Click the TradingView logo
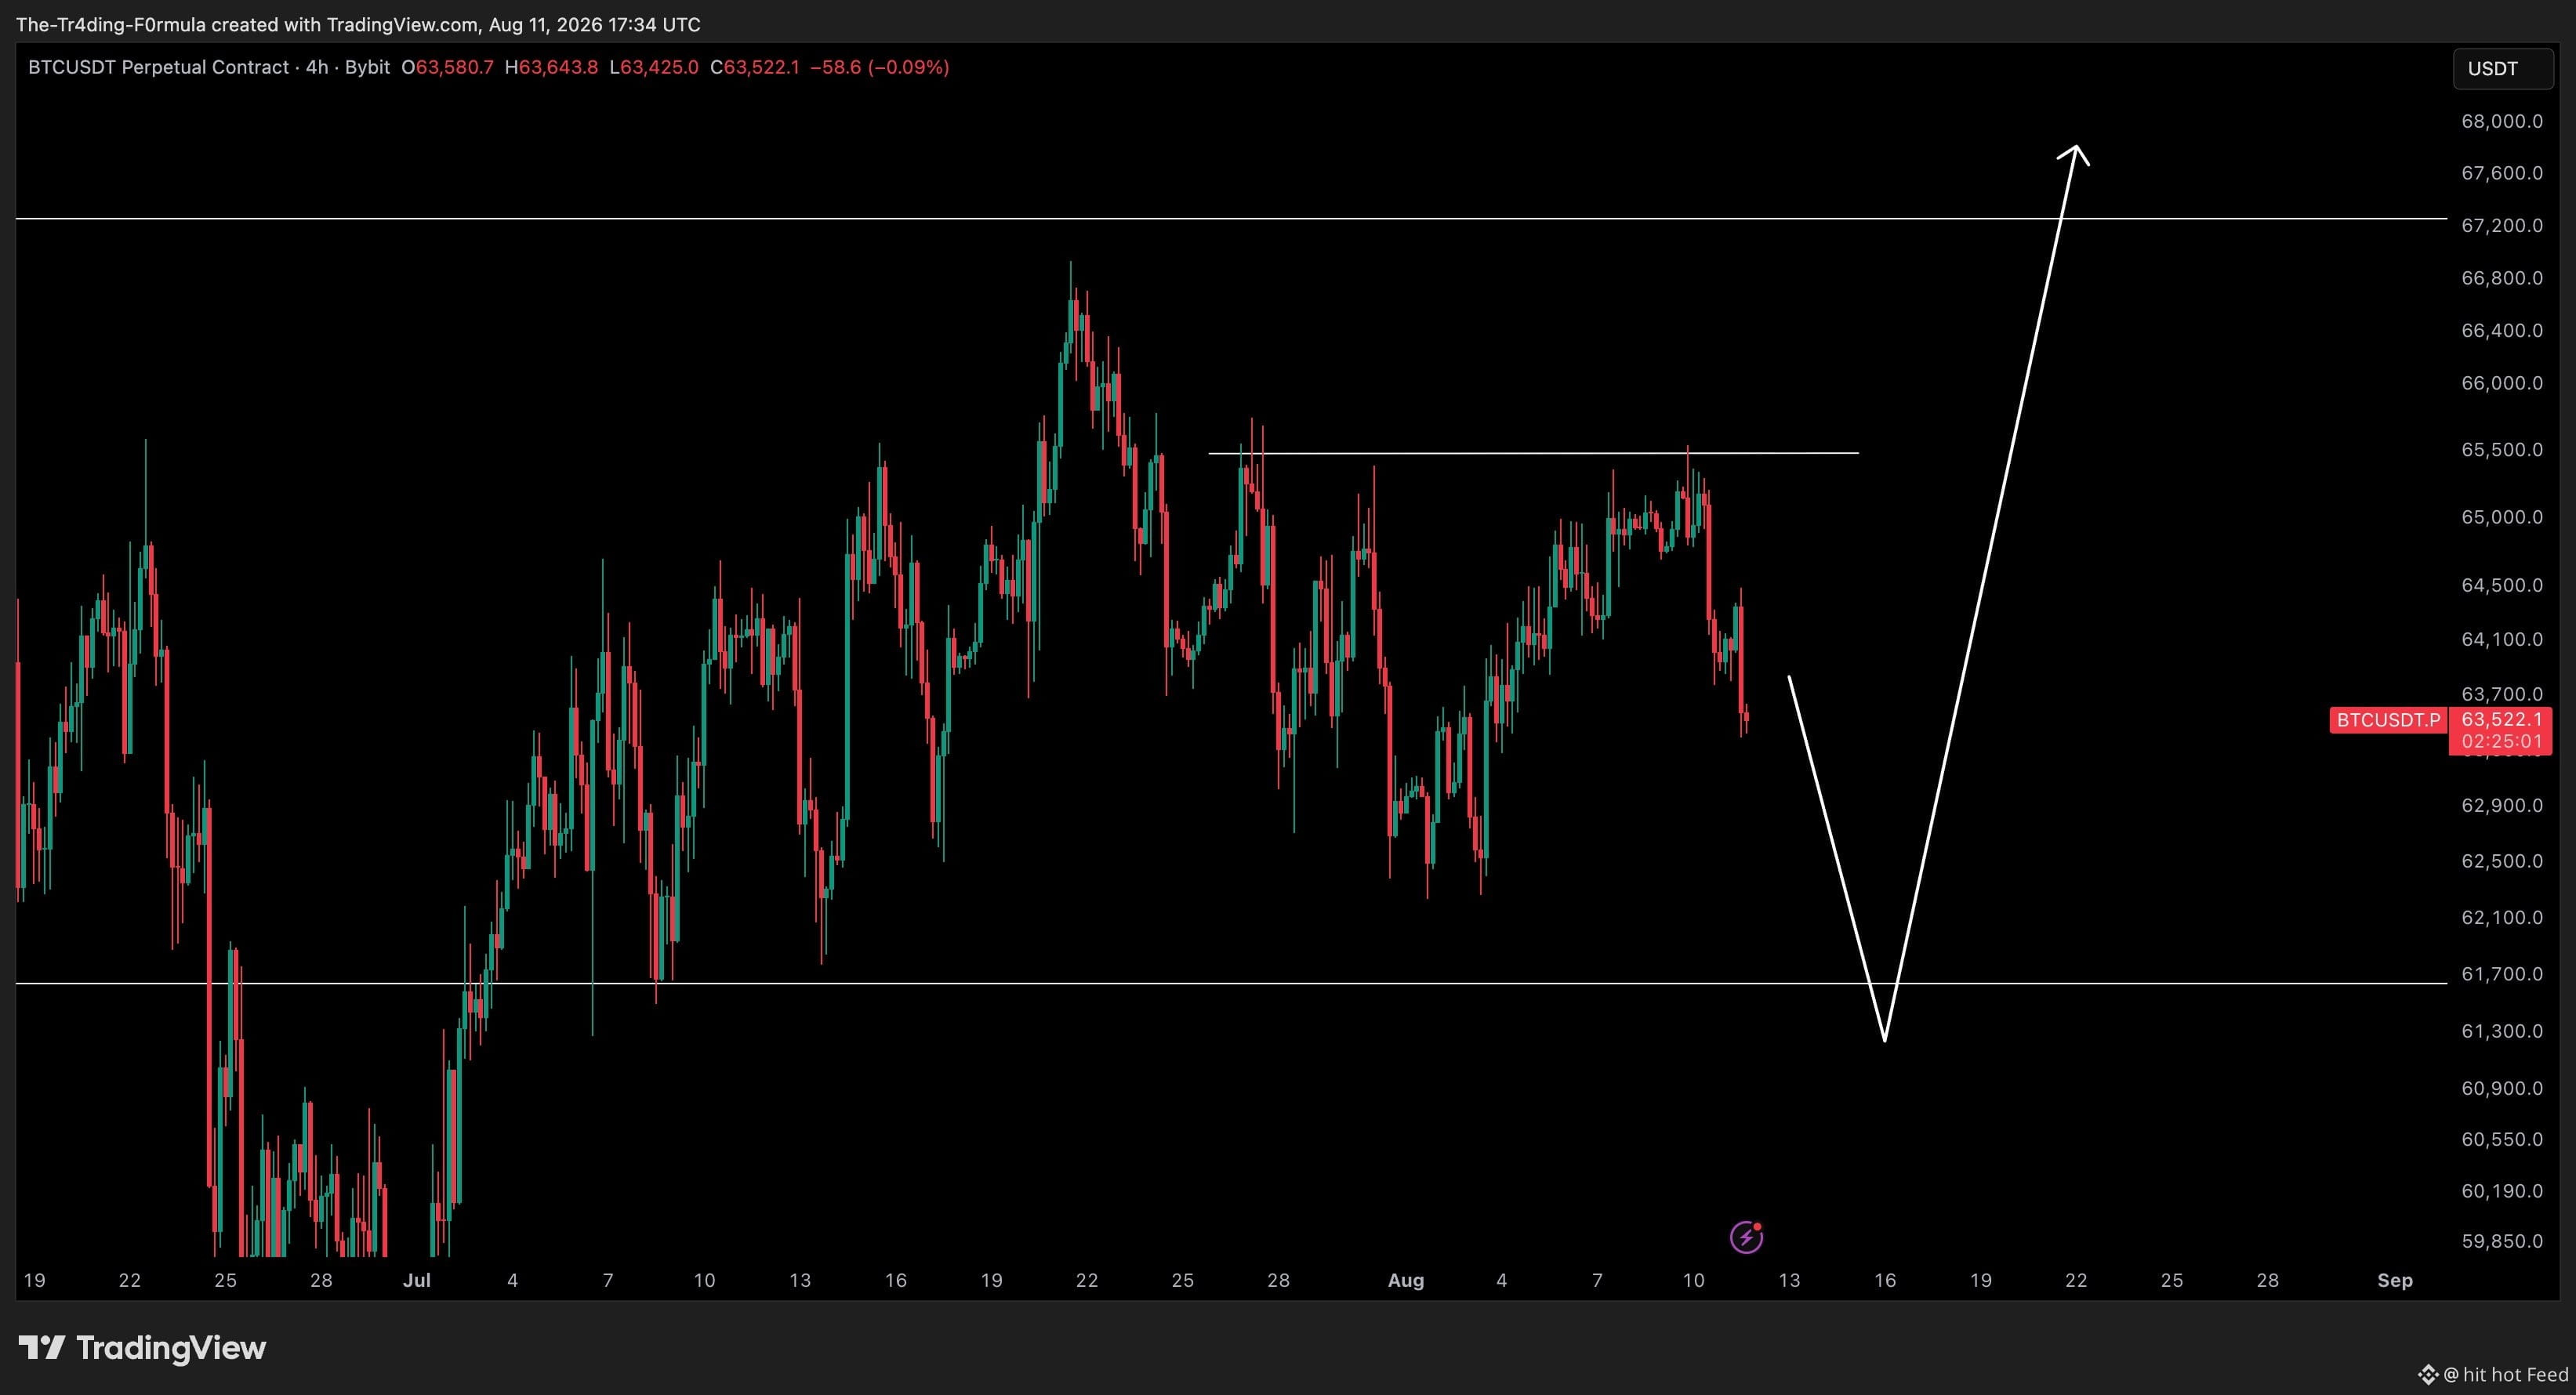 click(x=142, y=1348)
